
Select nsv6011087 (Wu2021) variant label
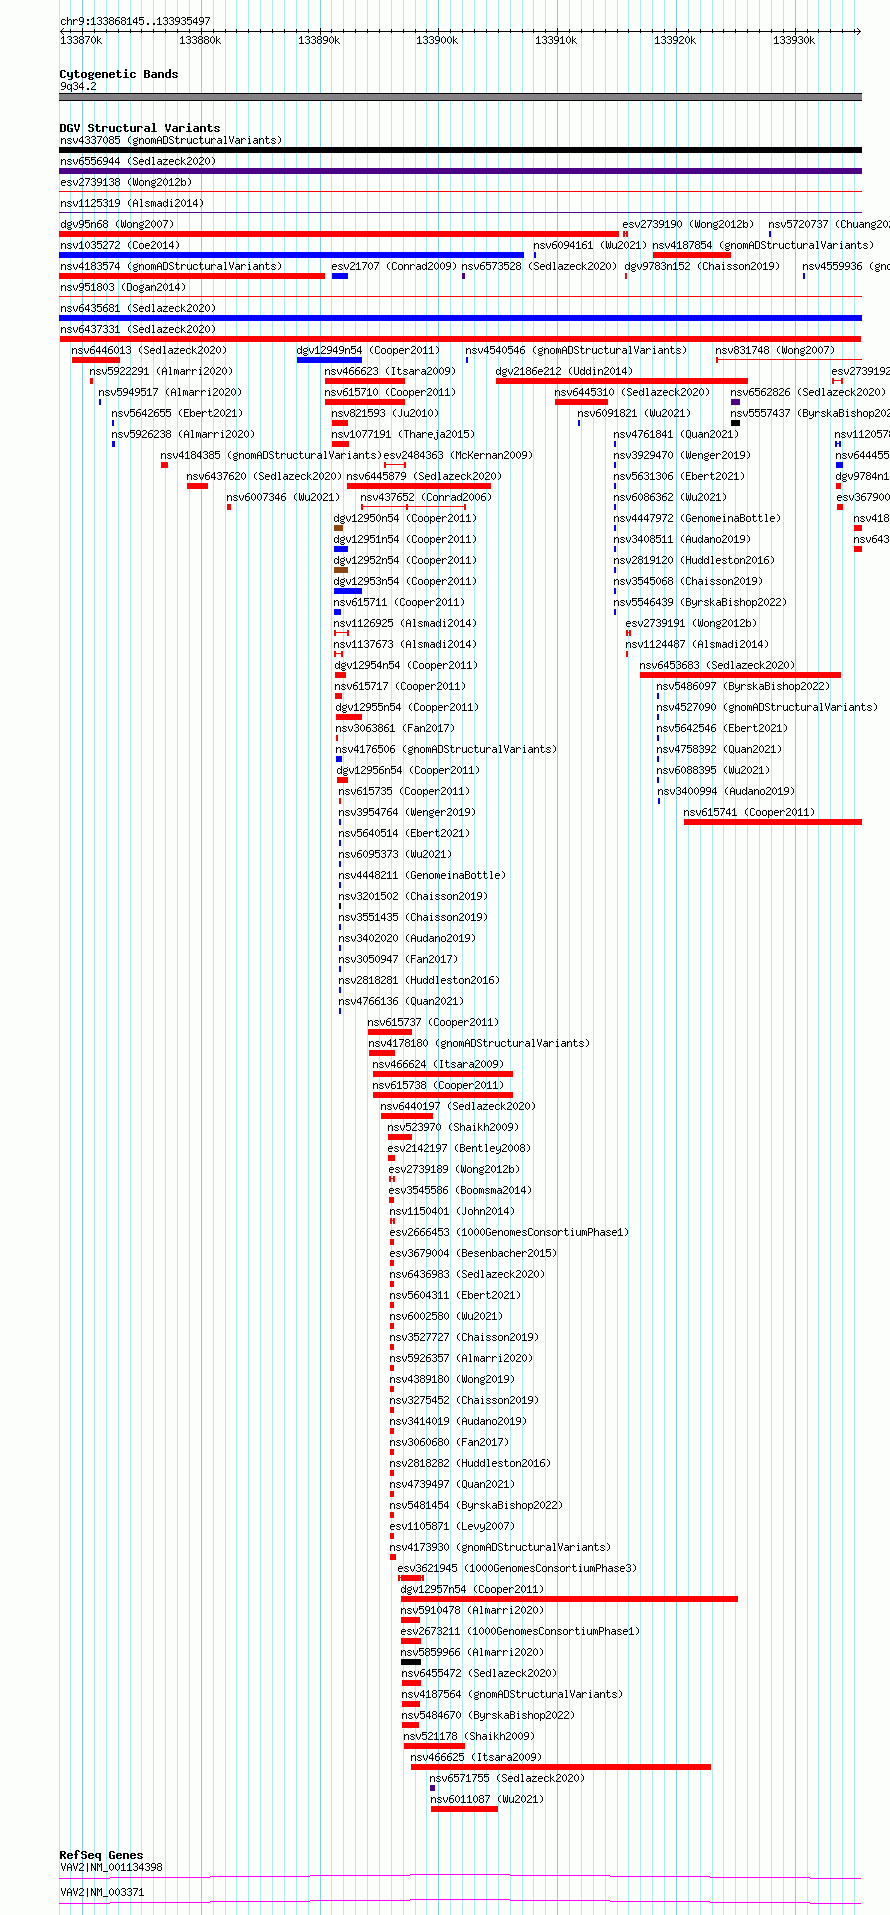(487, 1799)
